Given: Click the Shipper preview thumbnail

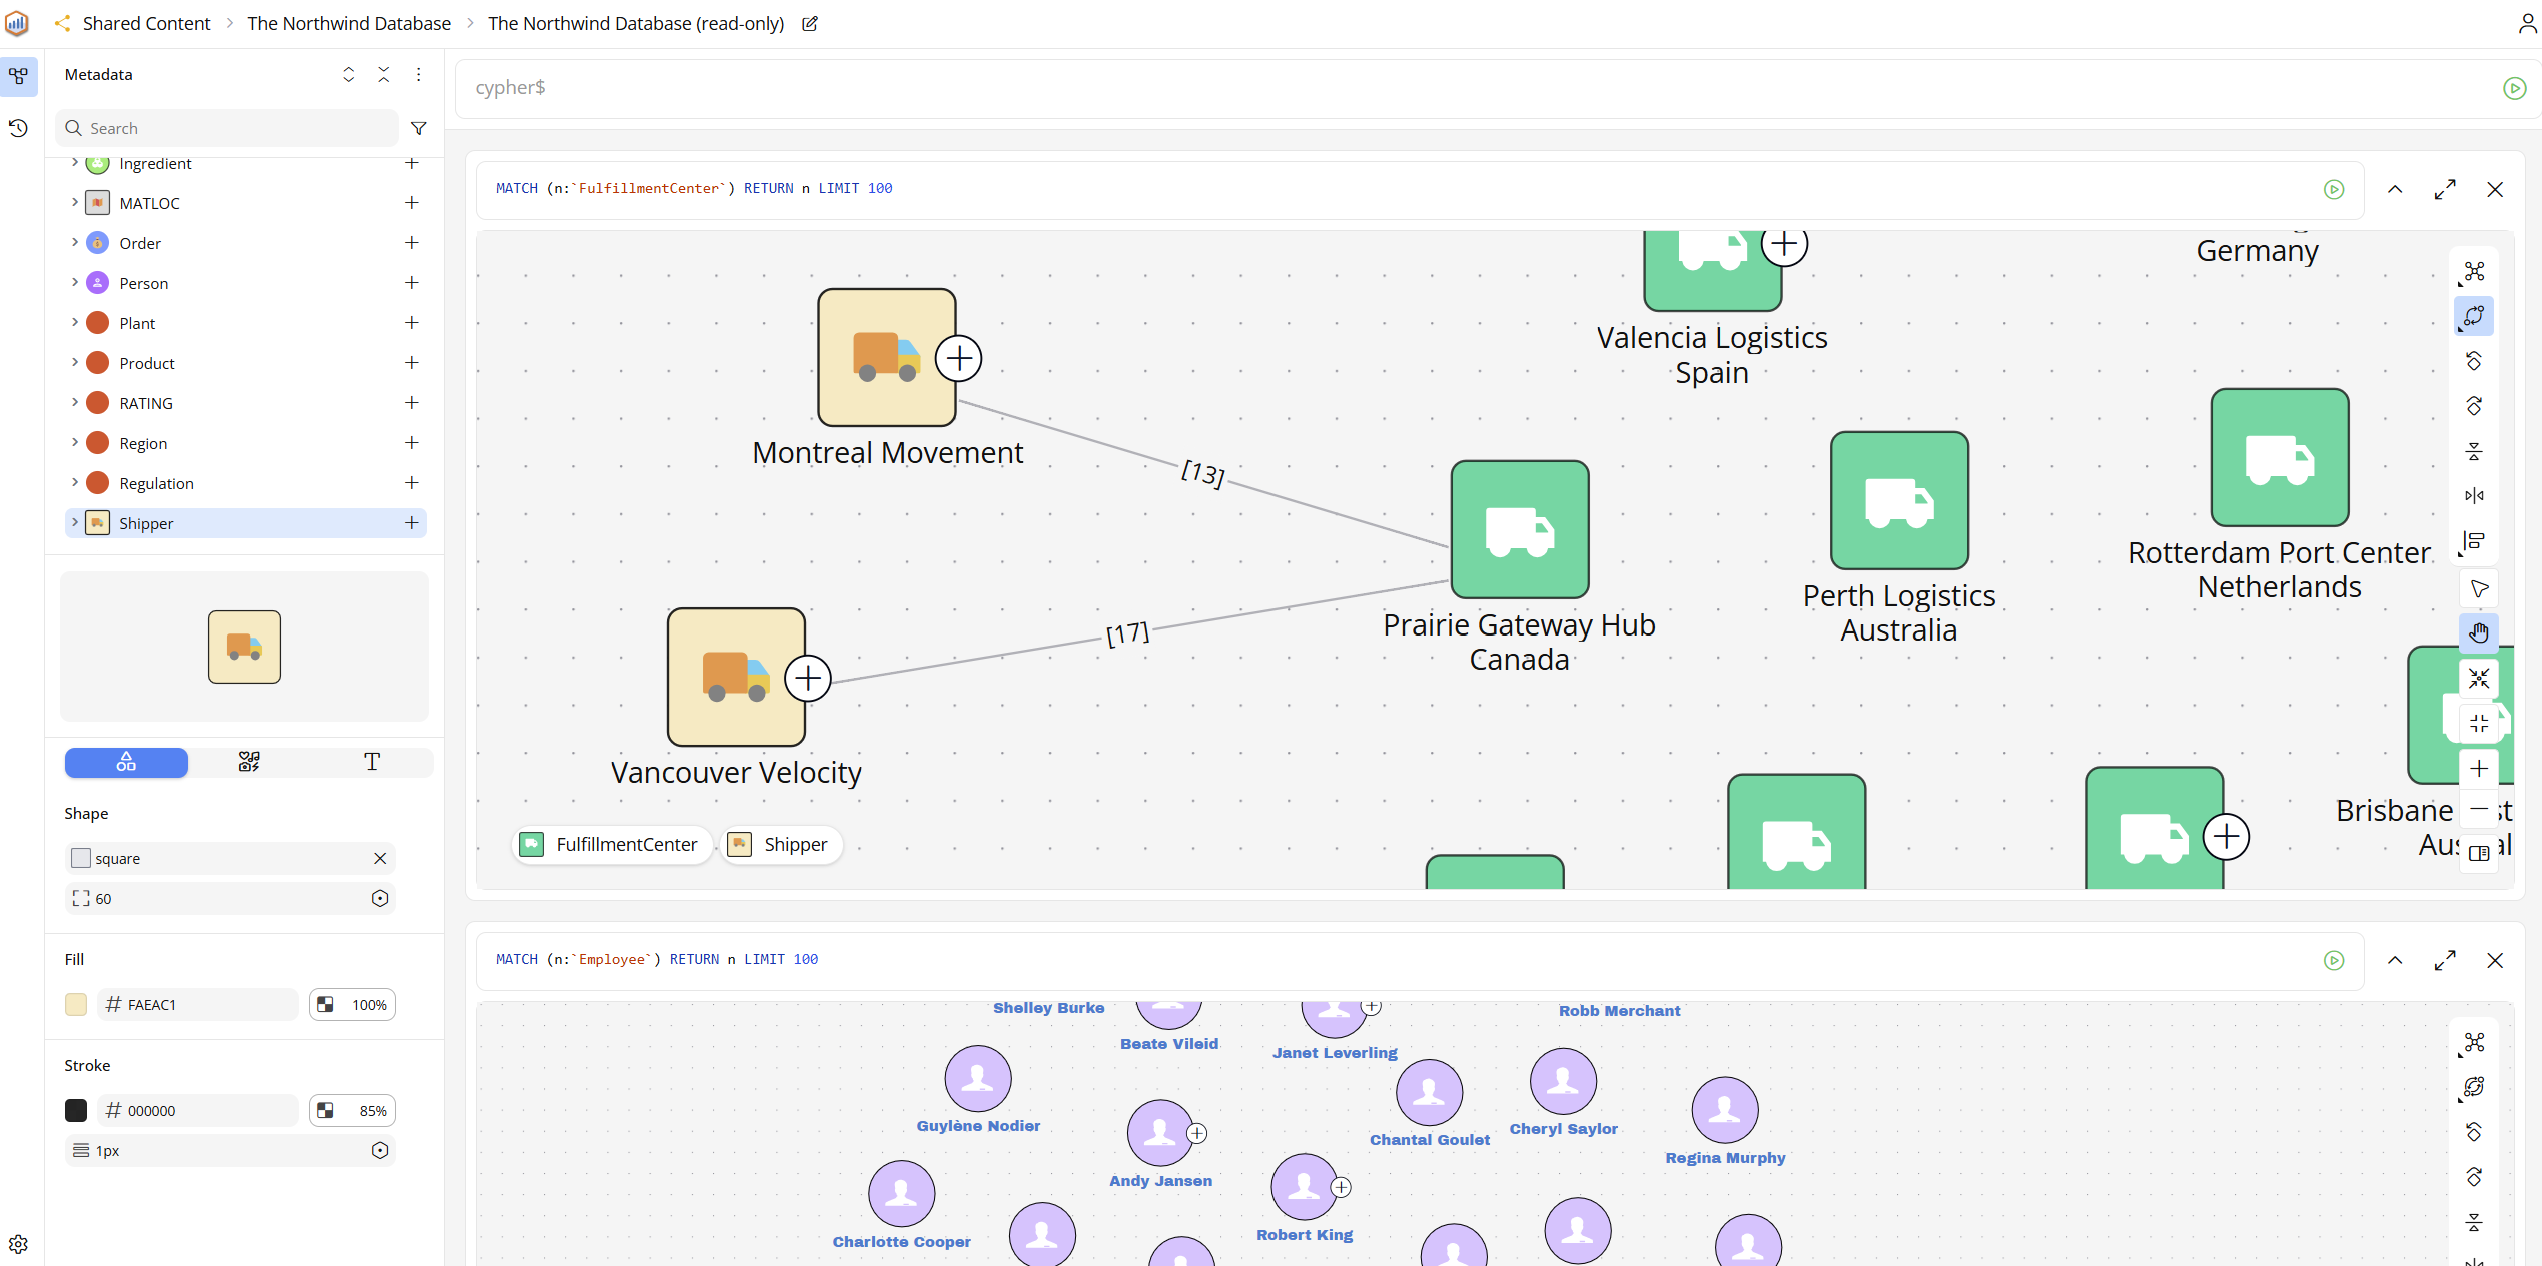Looking at the screenshot, I should pos(244,646).
